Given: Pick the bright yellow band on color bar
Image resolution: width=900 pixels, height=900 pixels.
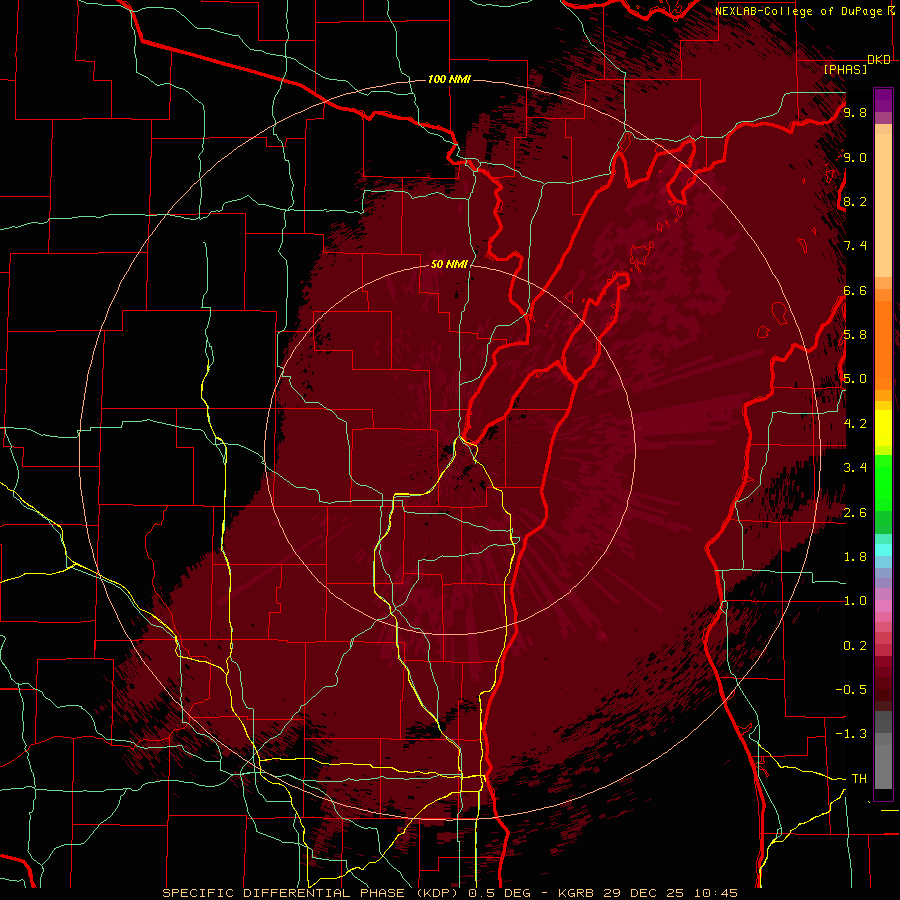Looking at the screenshot, I should [883, 428].
